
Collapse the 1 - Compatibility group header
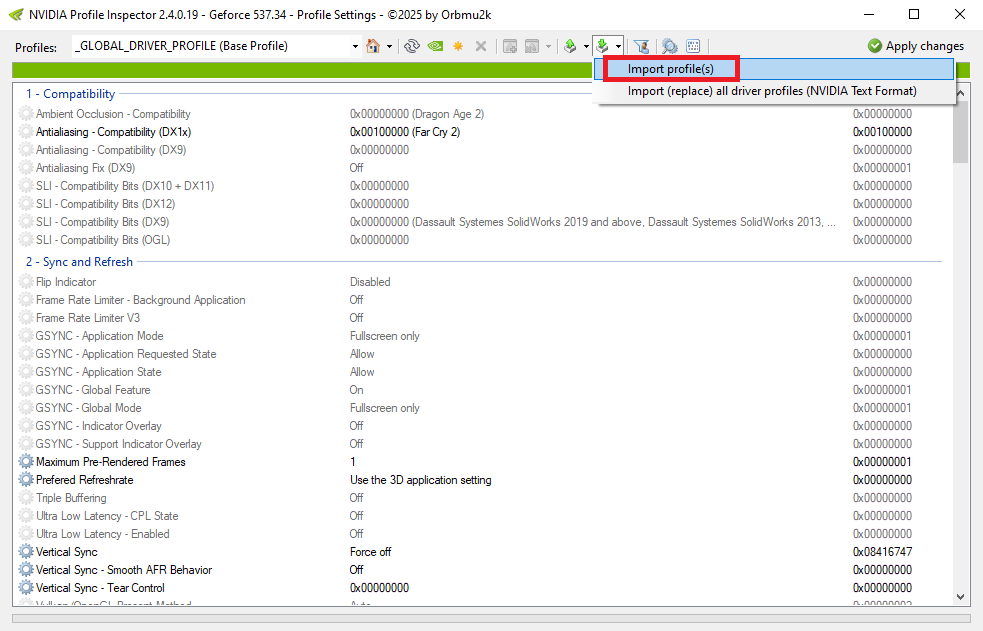click(x=70, y=94)
